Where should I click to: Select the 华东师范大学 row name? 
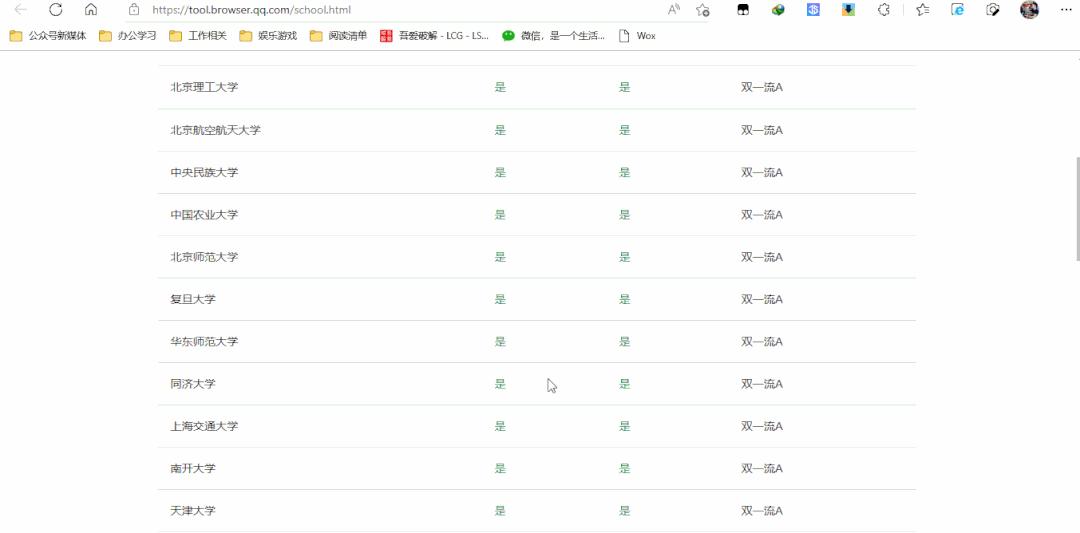coord(205,342)
